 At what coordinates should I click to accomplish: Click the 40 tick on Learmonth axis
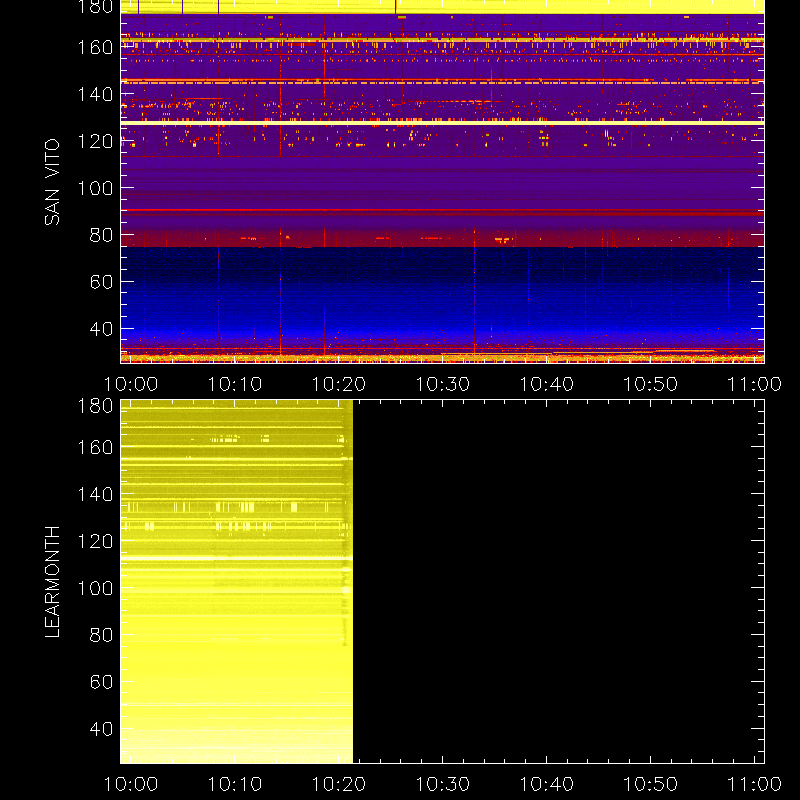101,729
